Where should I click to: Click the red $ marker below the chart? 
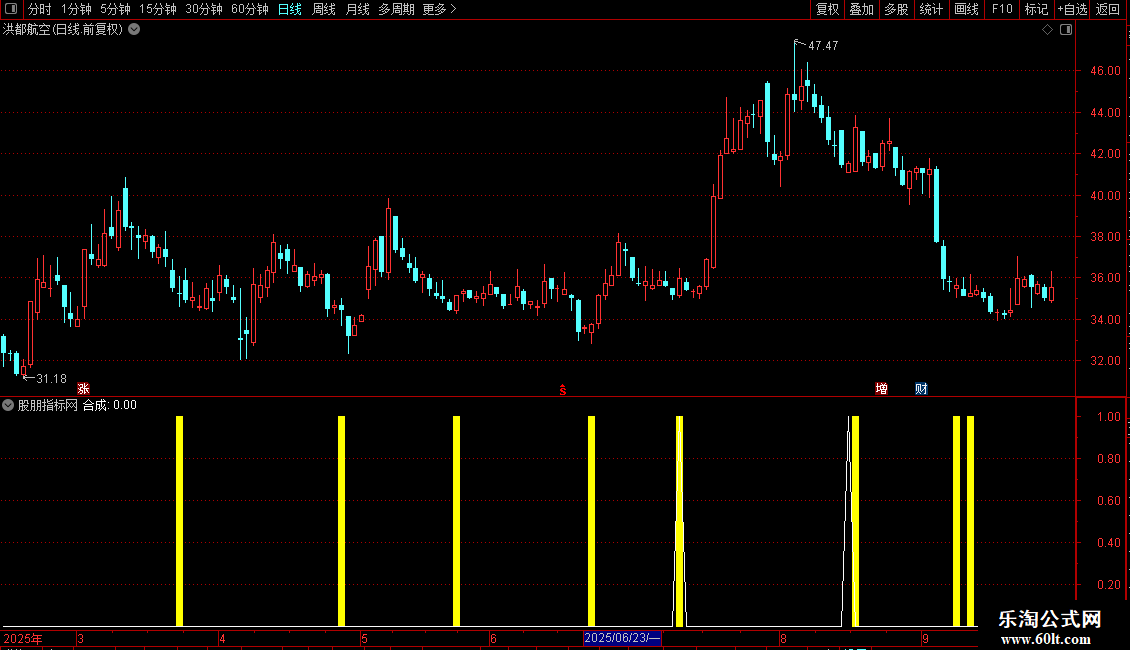tap(563, 390)
